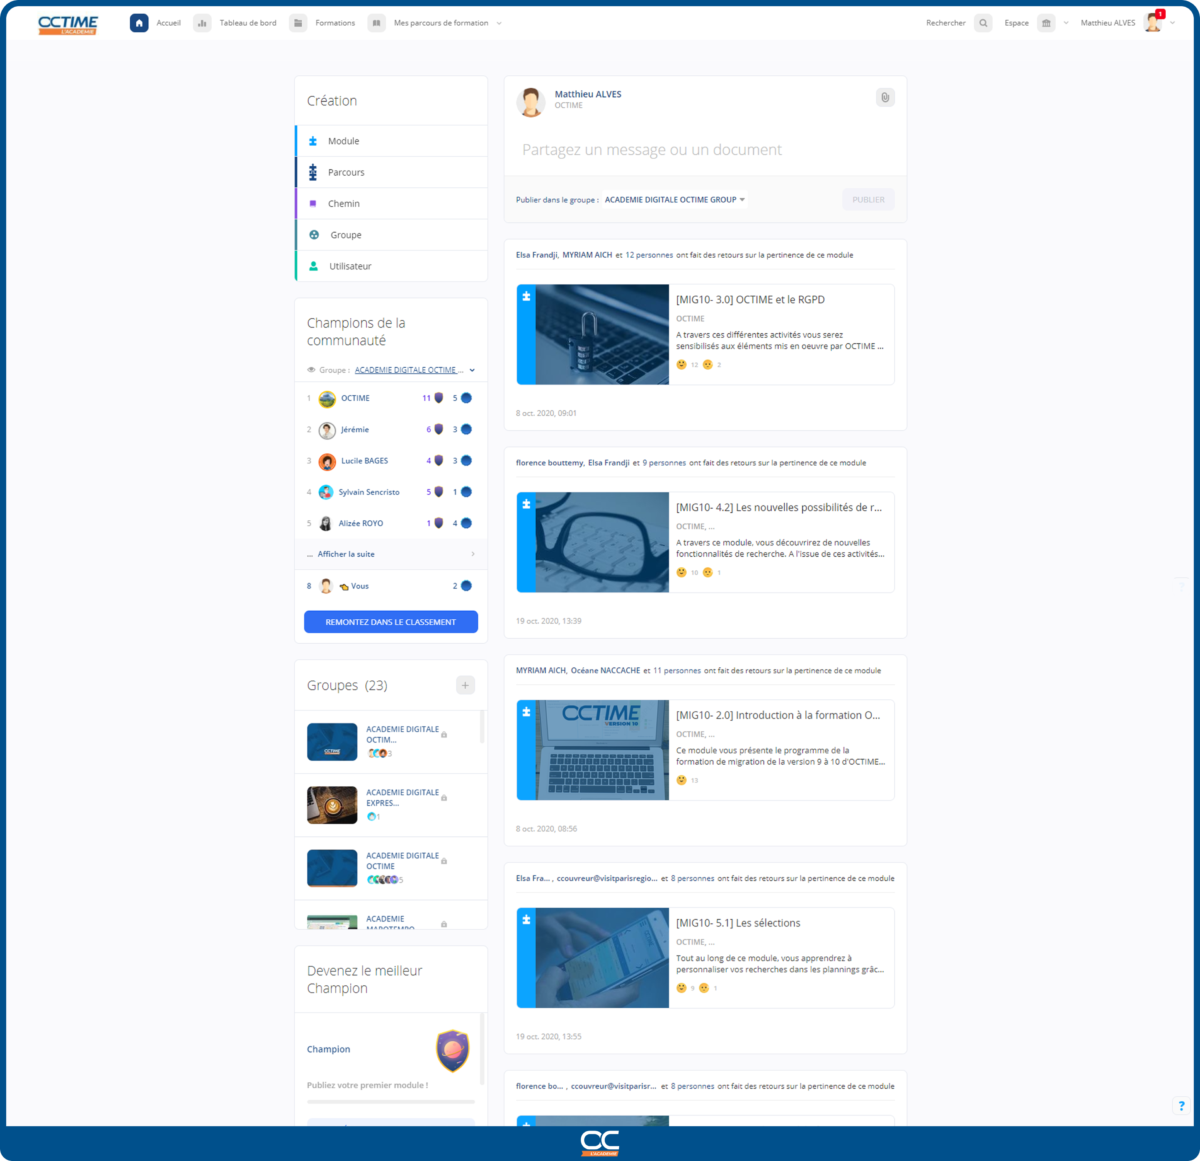Go to Formations in navigation bar
The image size is (1200, 1161).
335,23
